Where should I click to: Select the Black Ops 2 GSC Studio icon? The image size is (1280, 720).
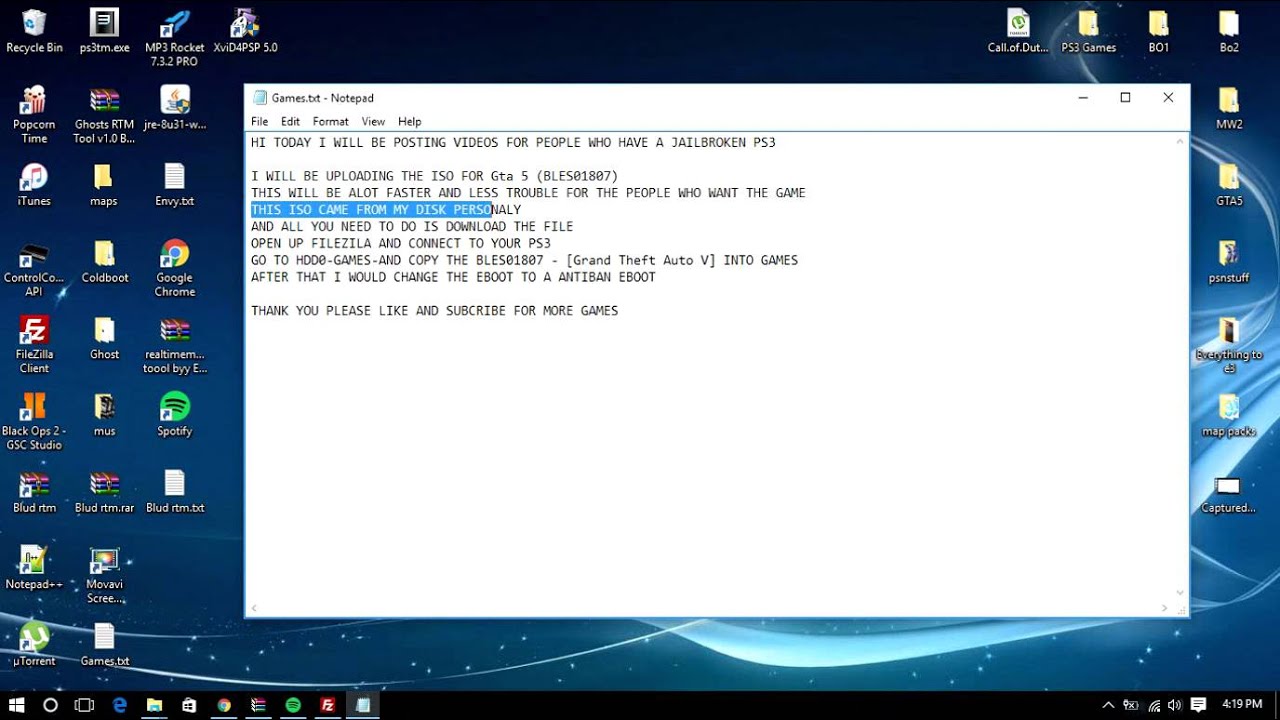pos(34,421)
